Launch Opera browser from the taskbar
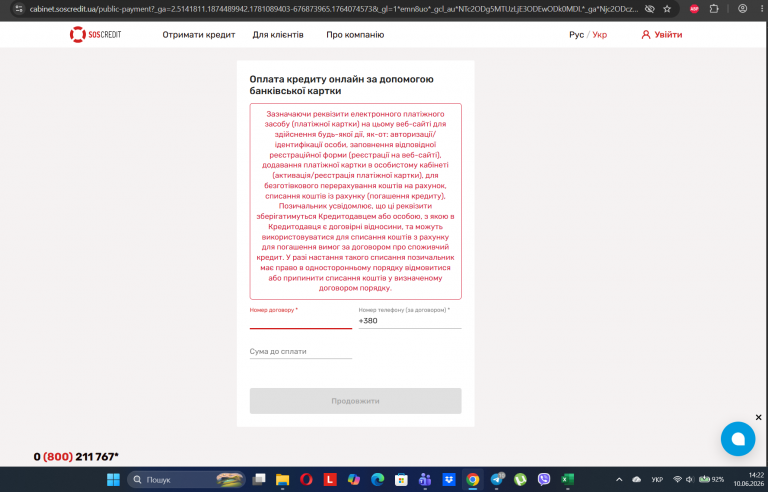The image size is (768, 492). click(x=306, y=479)
